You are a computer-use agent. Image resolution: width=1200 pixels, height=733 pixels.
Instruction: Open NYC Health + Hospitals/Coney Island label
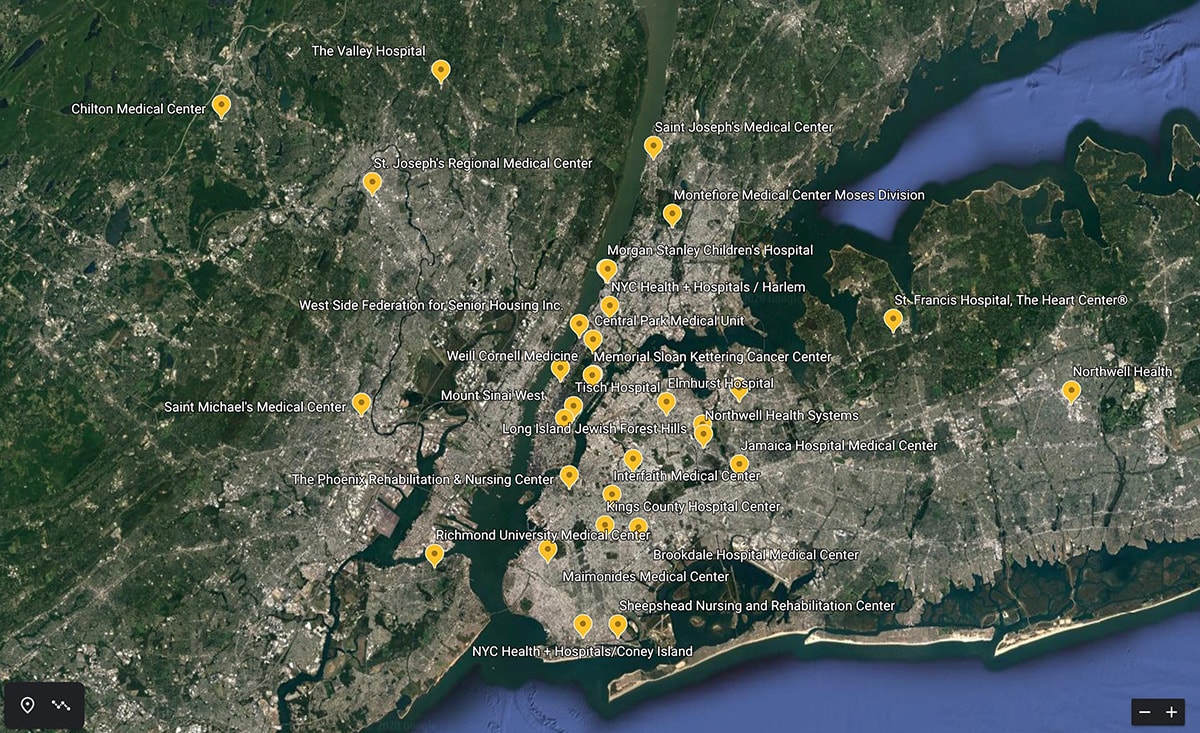click(x=581, y=652)
